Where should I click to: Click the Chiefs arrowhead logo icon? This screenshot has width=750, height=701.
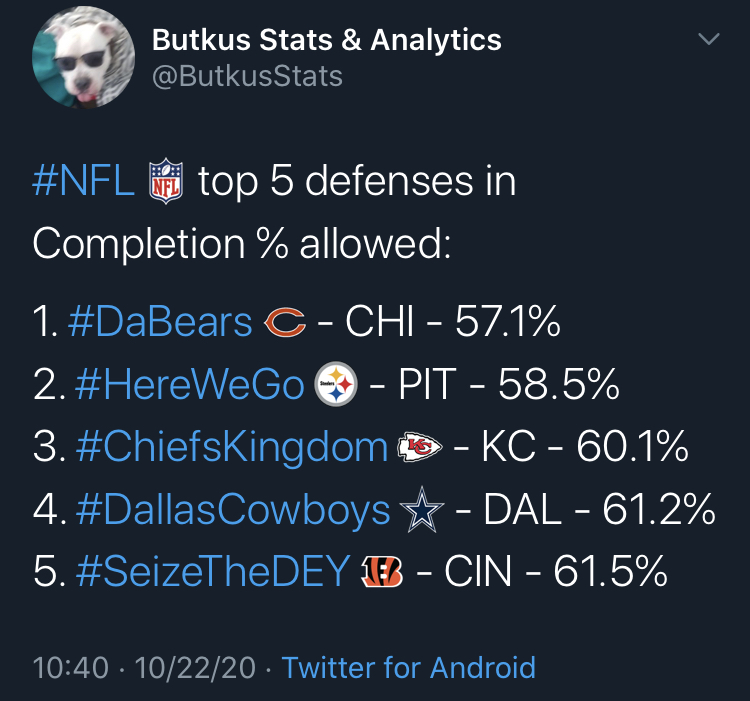pos(420,447)
